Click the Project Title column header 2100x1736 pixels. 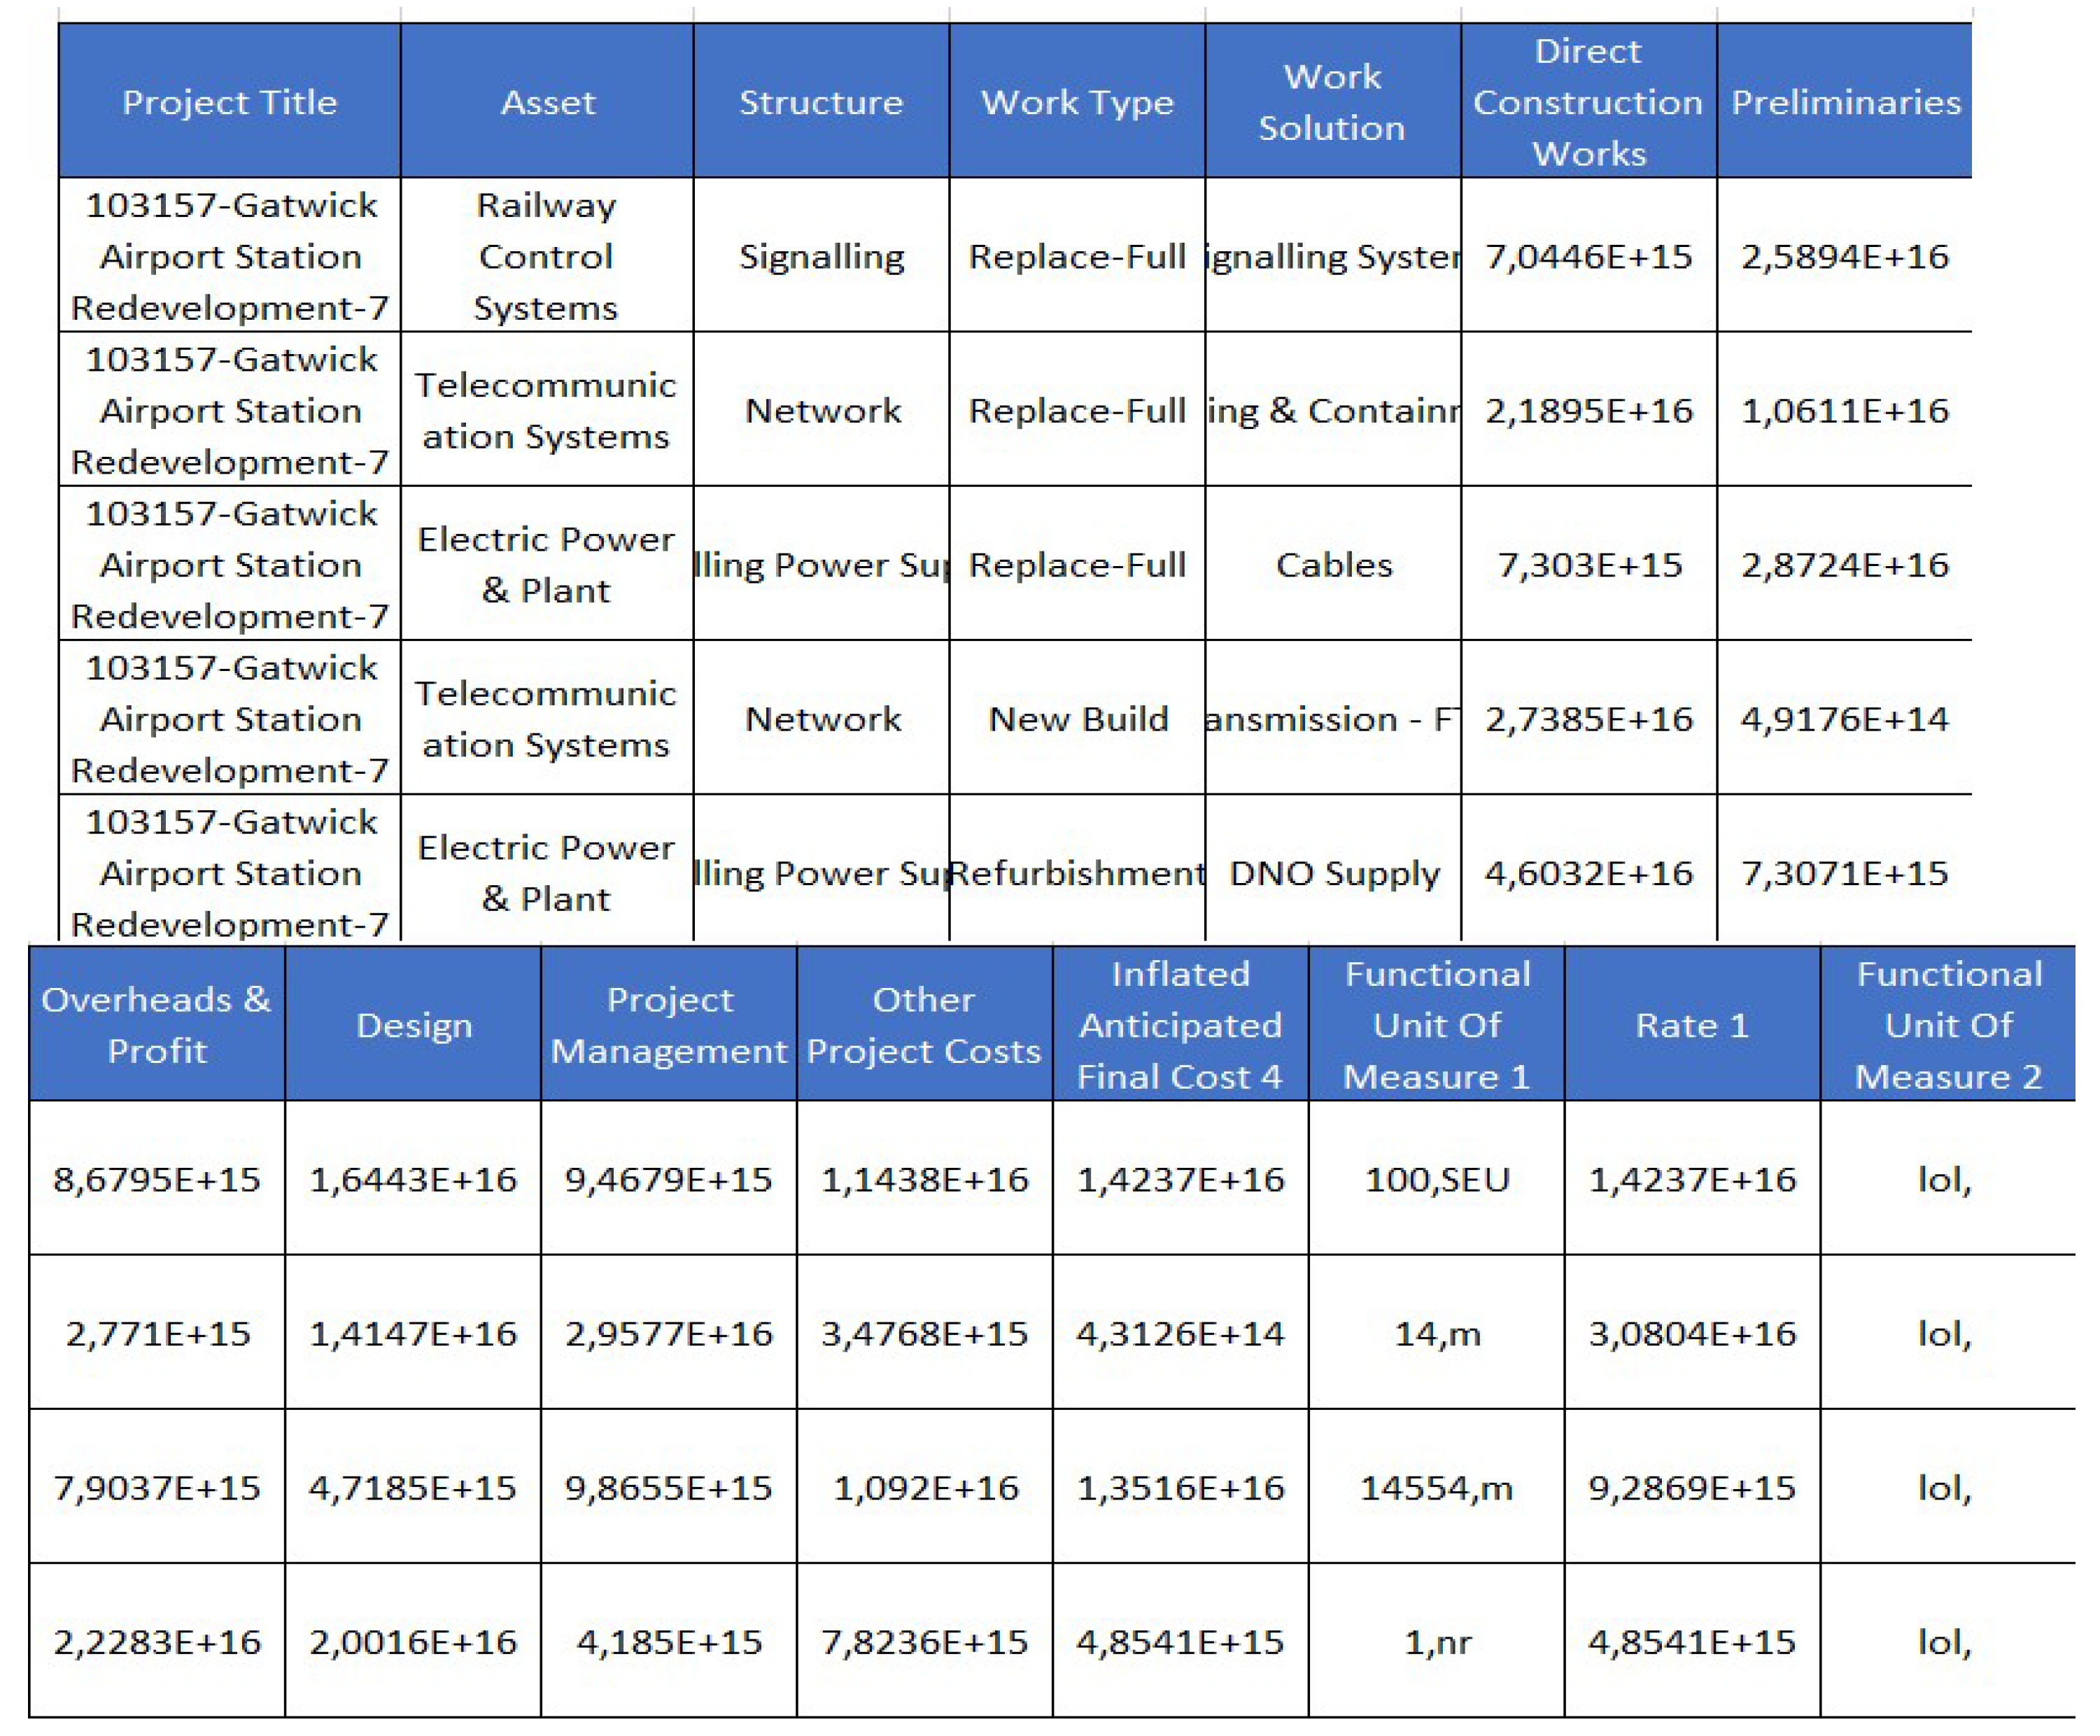(229, 102)
